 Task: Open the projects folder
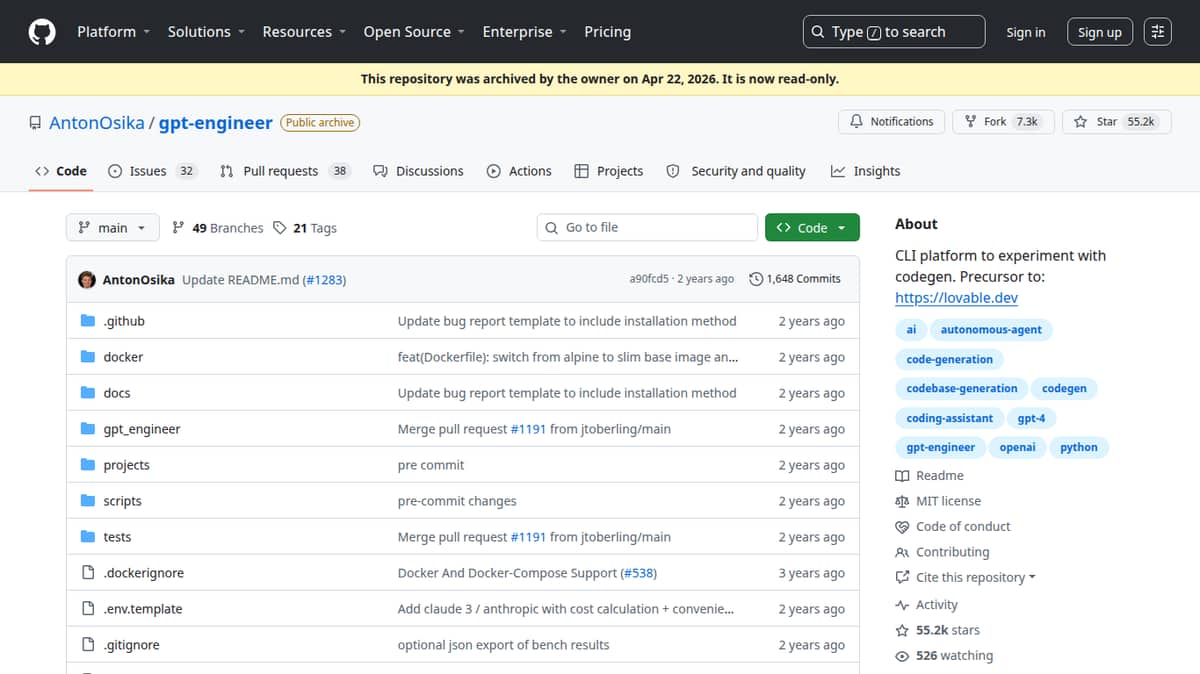(x=127, y=465)
